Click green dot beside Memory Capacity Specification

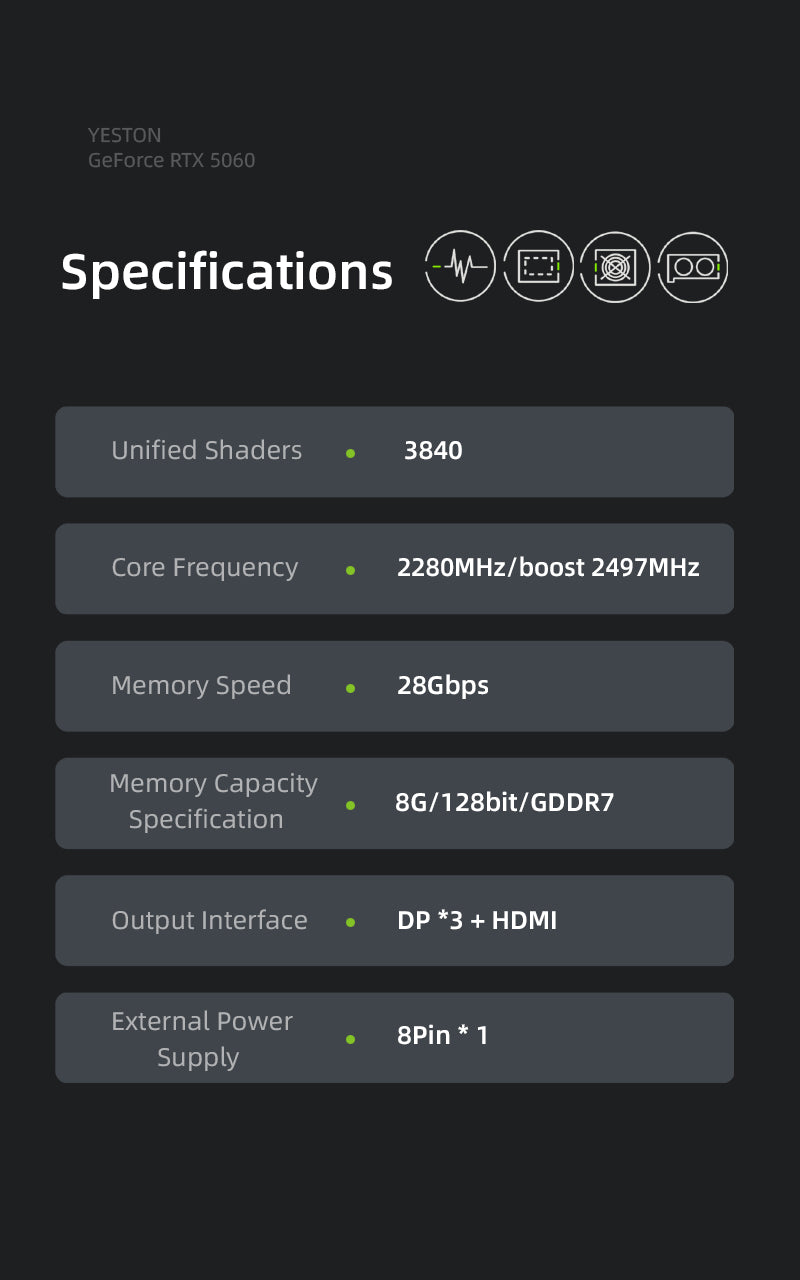click(350, 805)
